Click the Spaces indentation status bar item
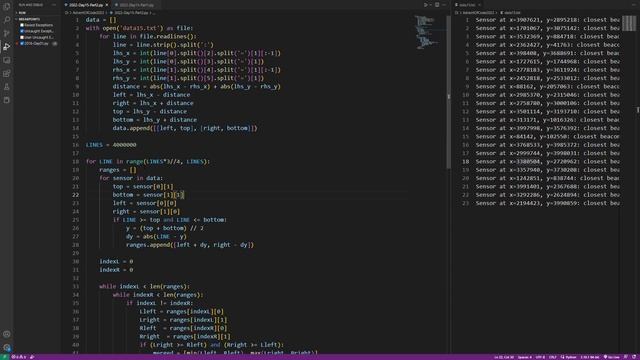 click(x=525, y=357)
